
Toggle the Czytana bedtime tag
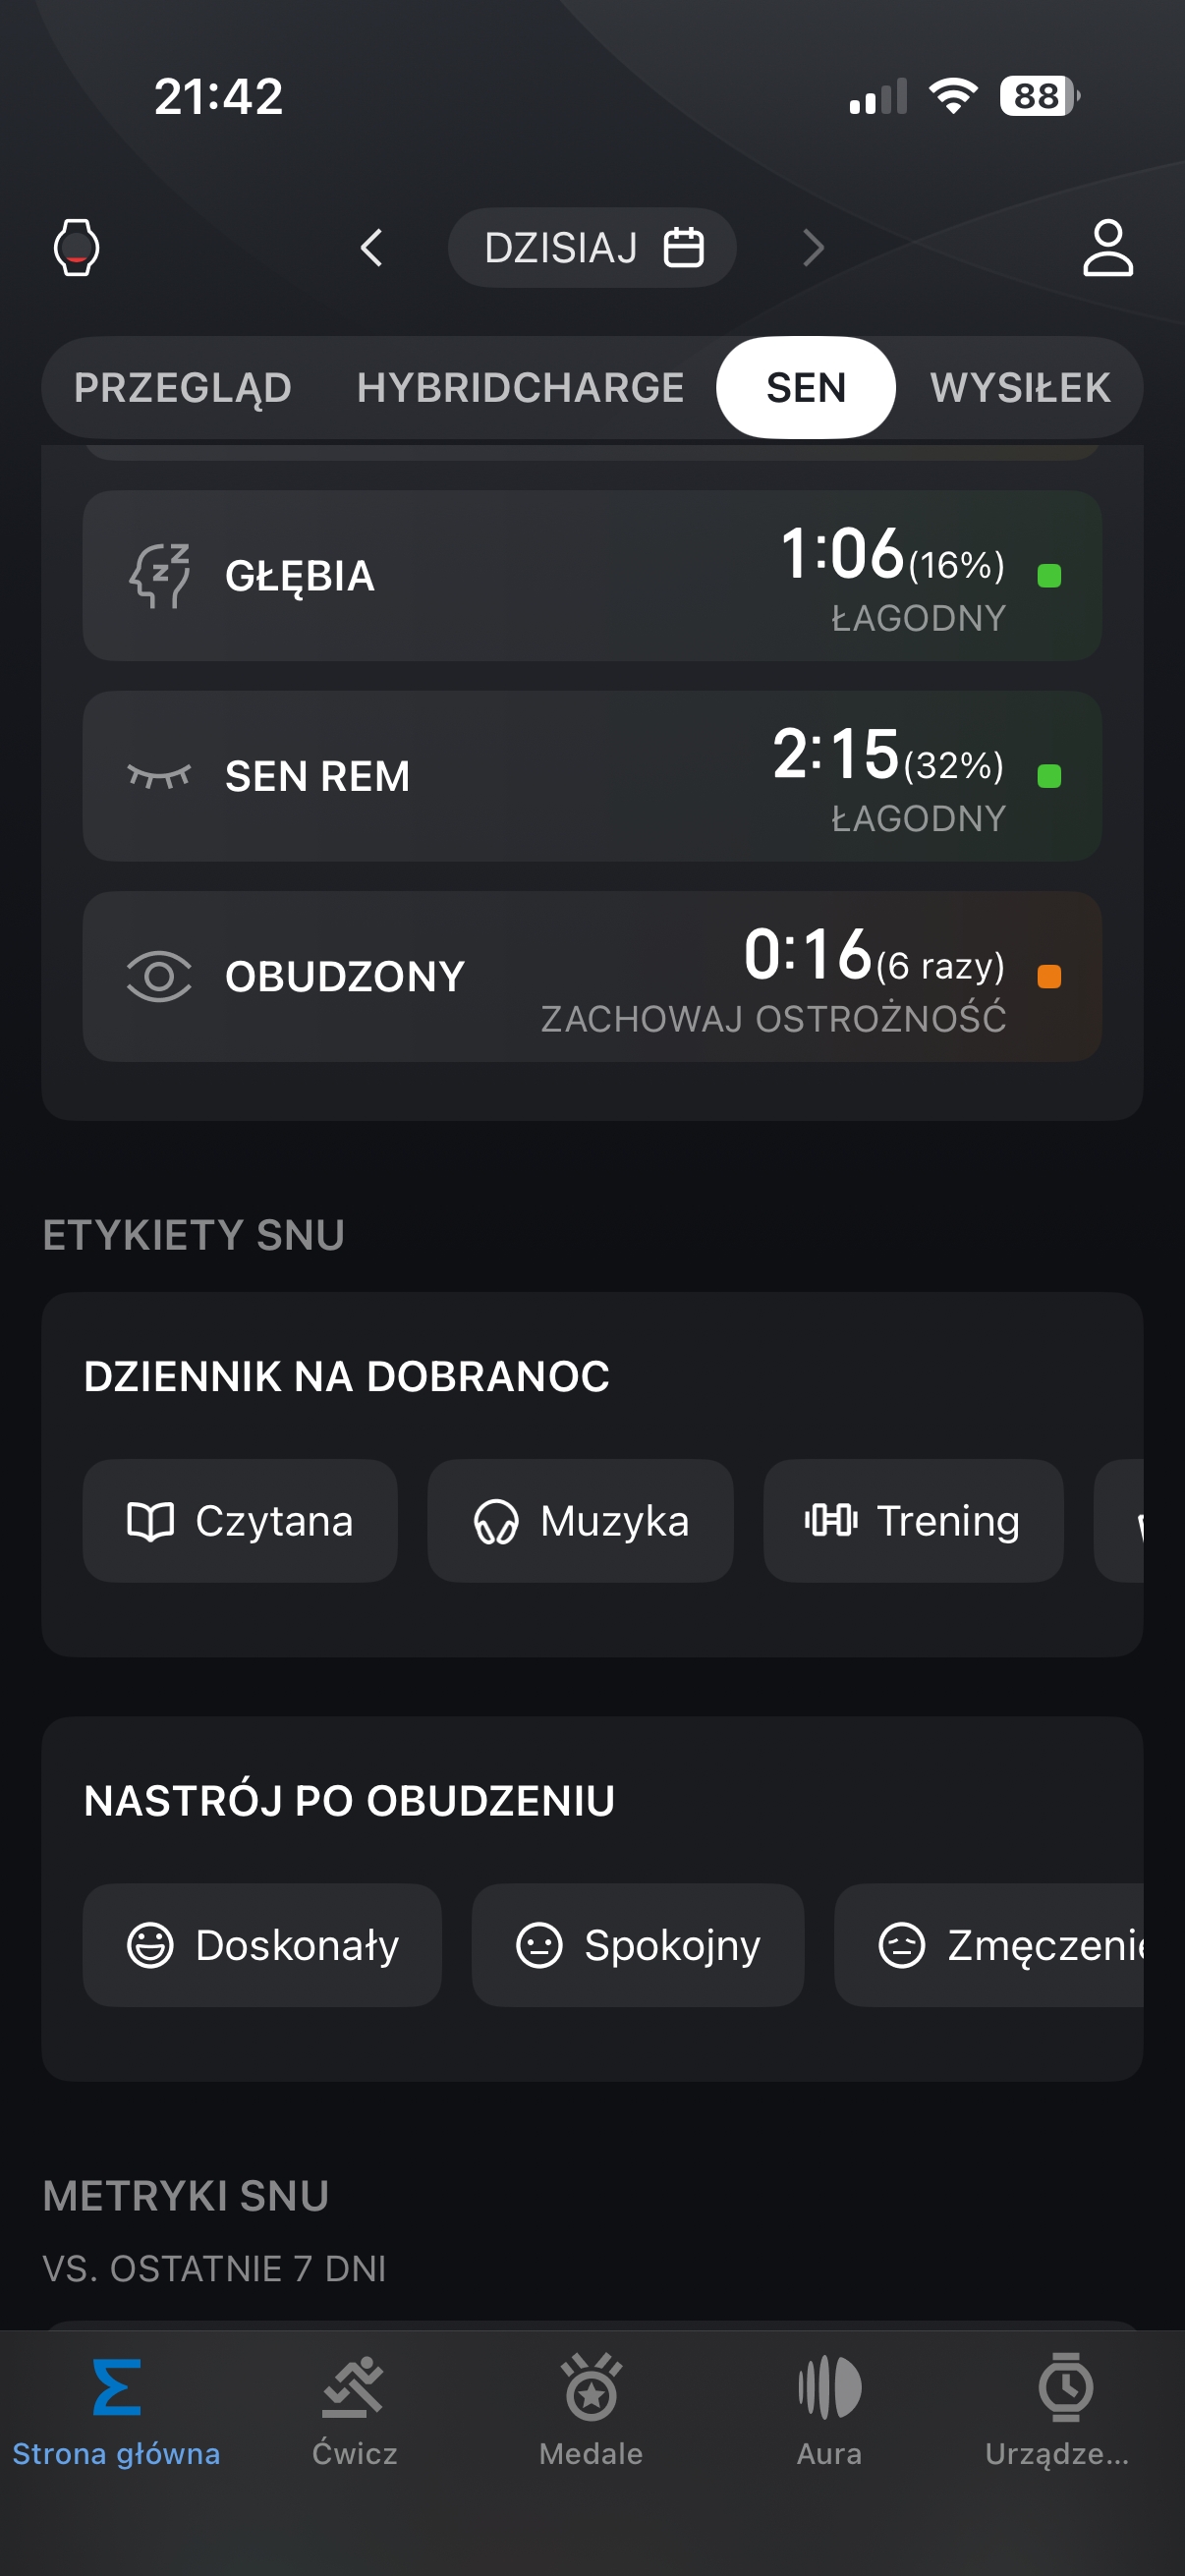click(x=240, y=1521)
